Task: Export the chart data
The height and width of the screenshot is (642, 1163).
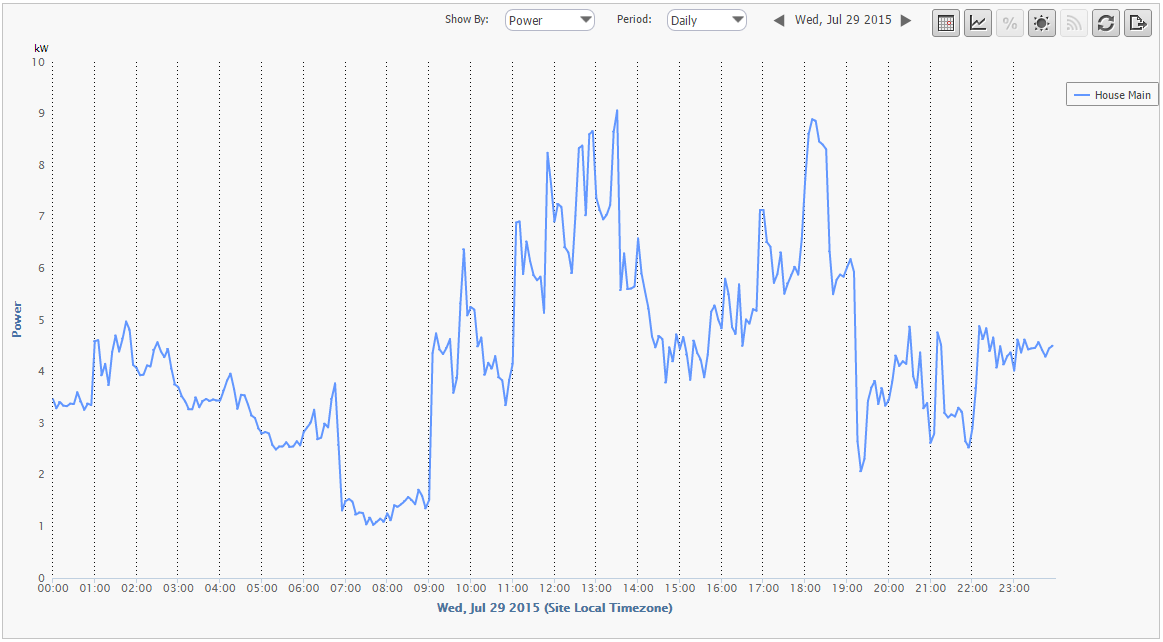Action: pos(1138,23)
